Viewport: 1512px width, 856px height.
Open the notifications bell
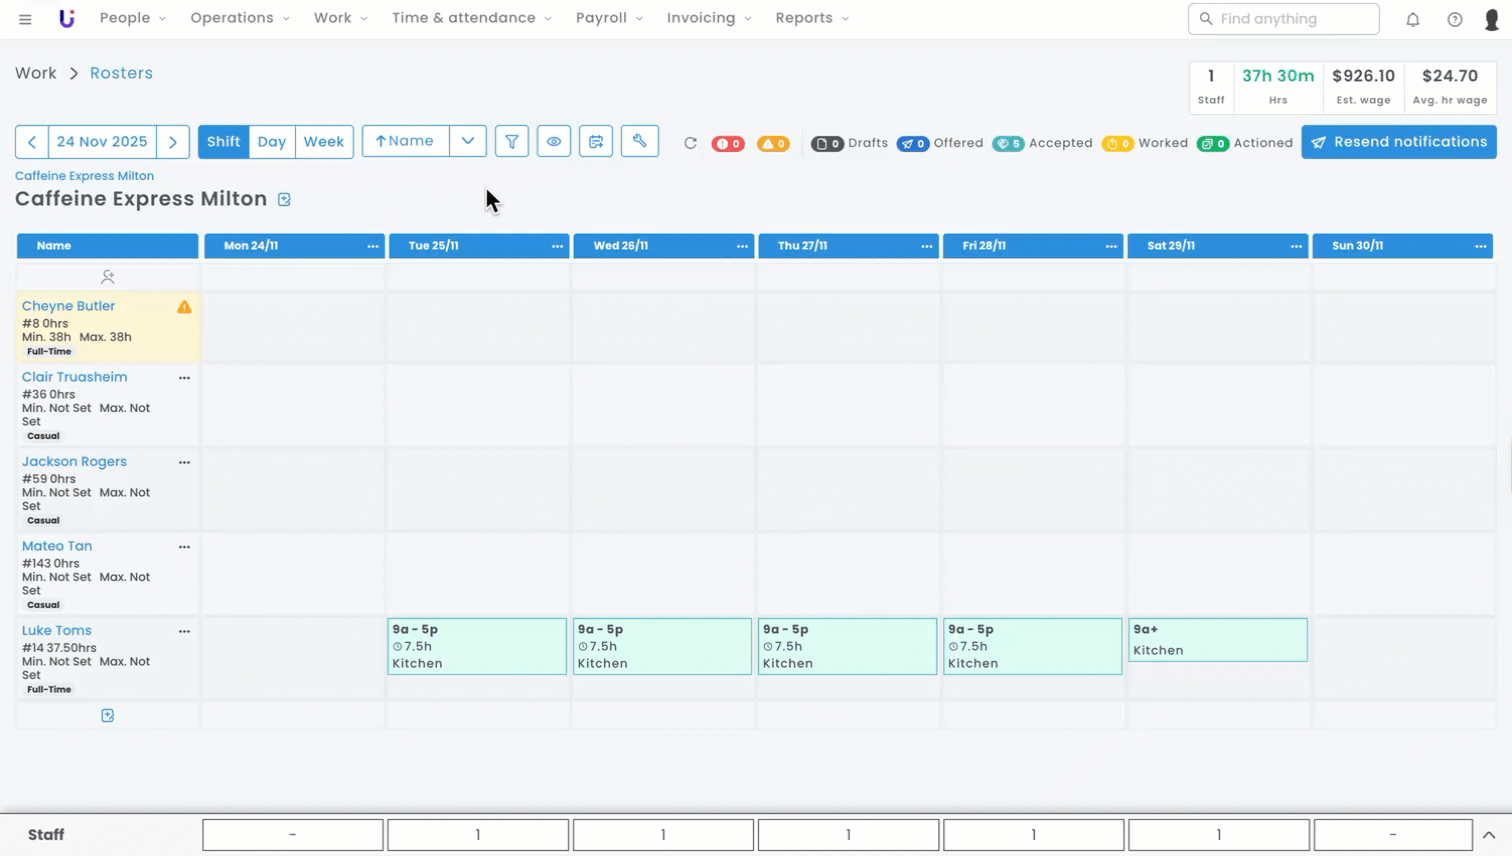coord(1412,19)
